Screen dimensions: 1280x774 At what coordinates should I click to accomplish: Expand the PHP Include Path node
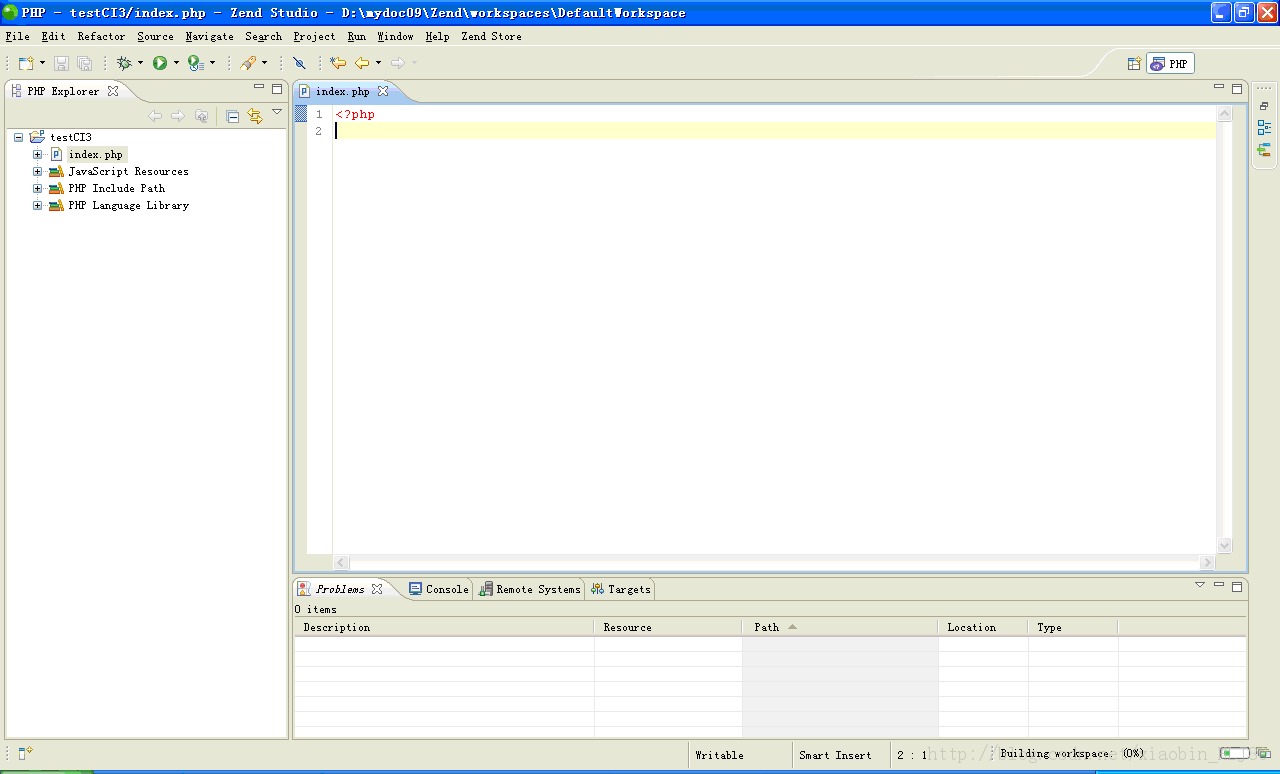[37, 188]
